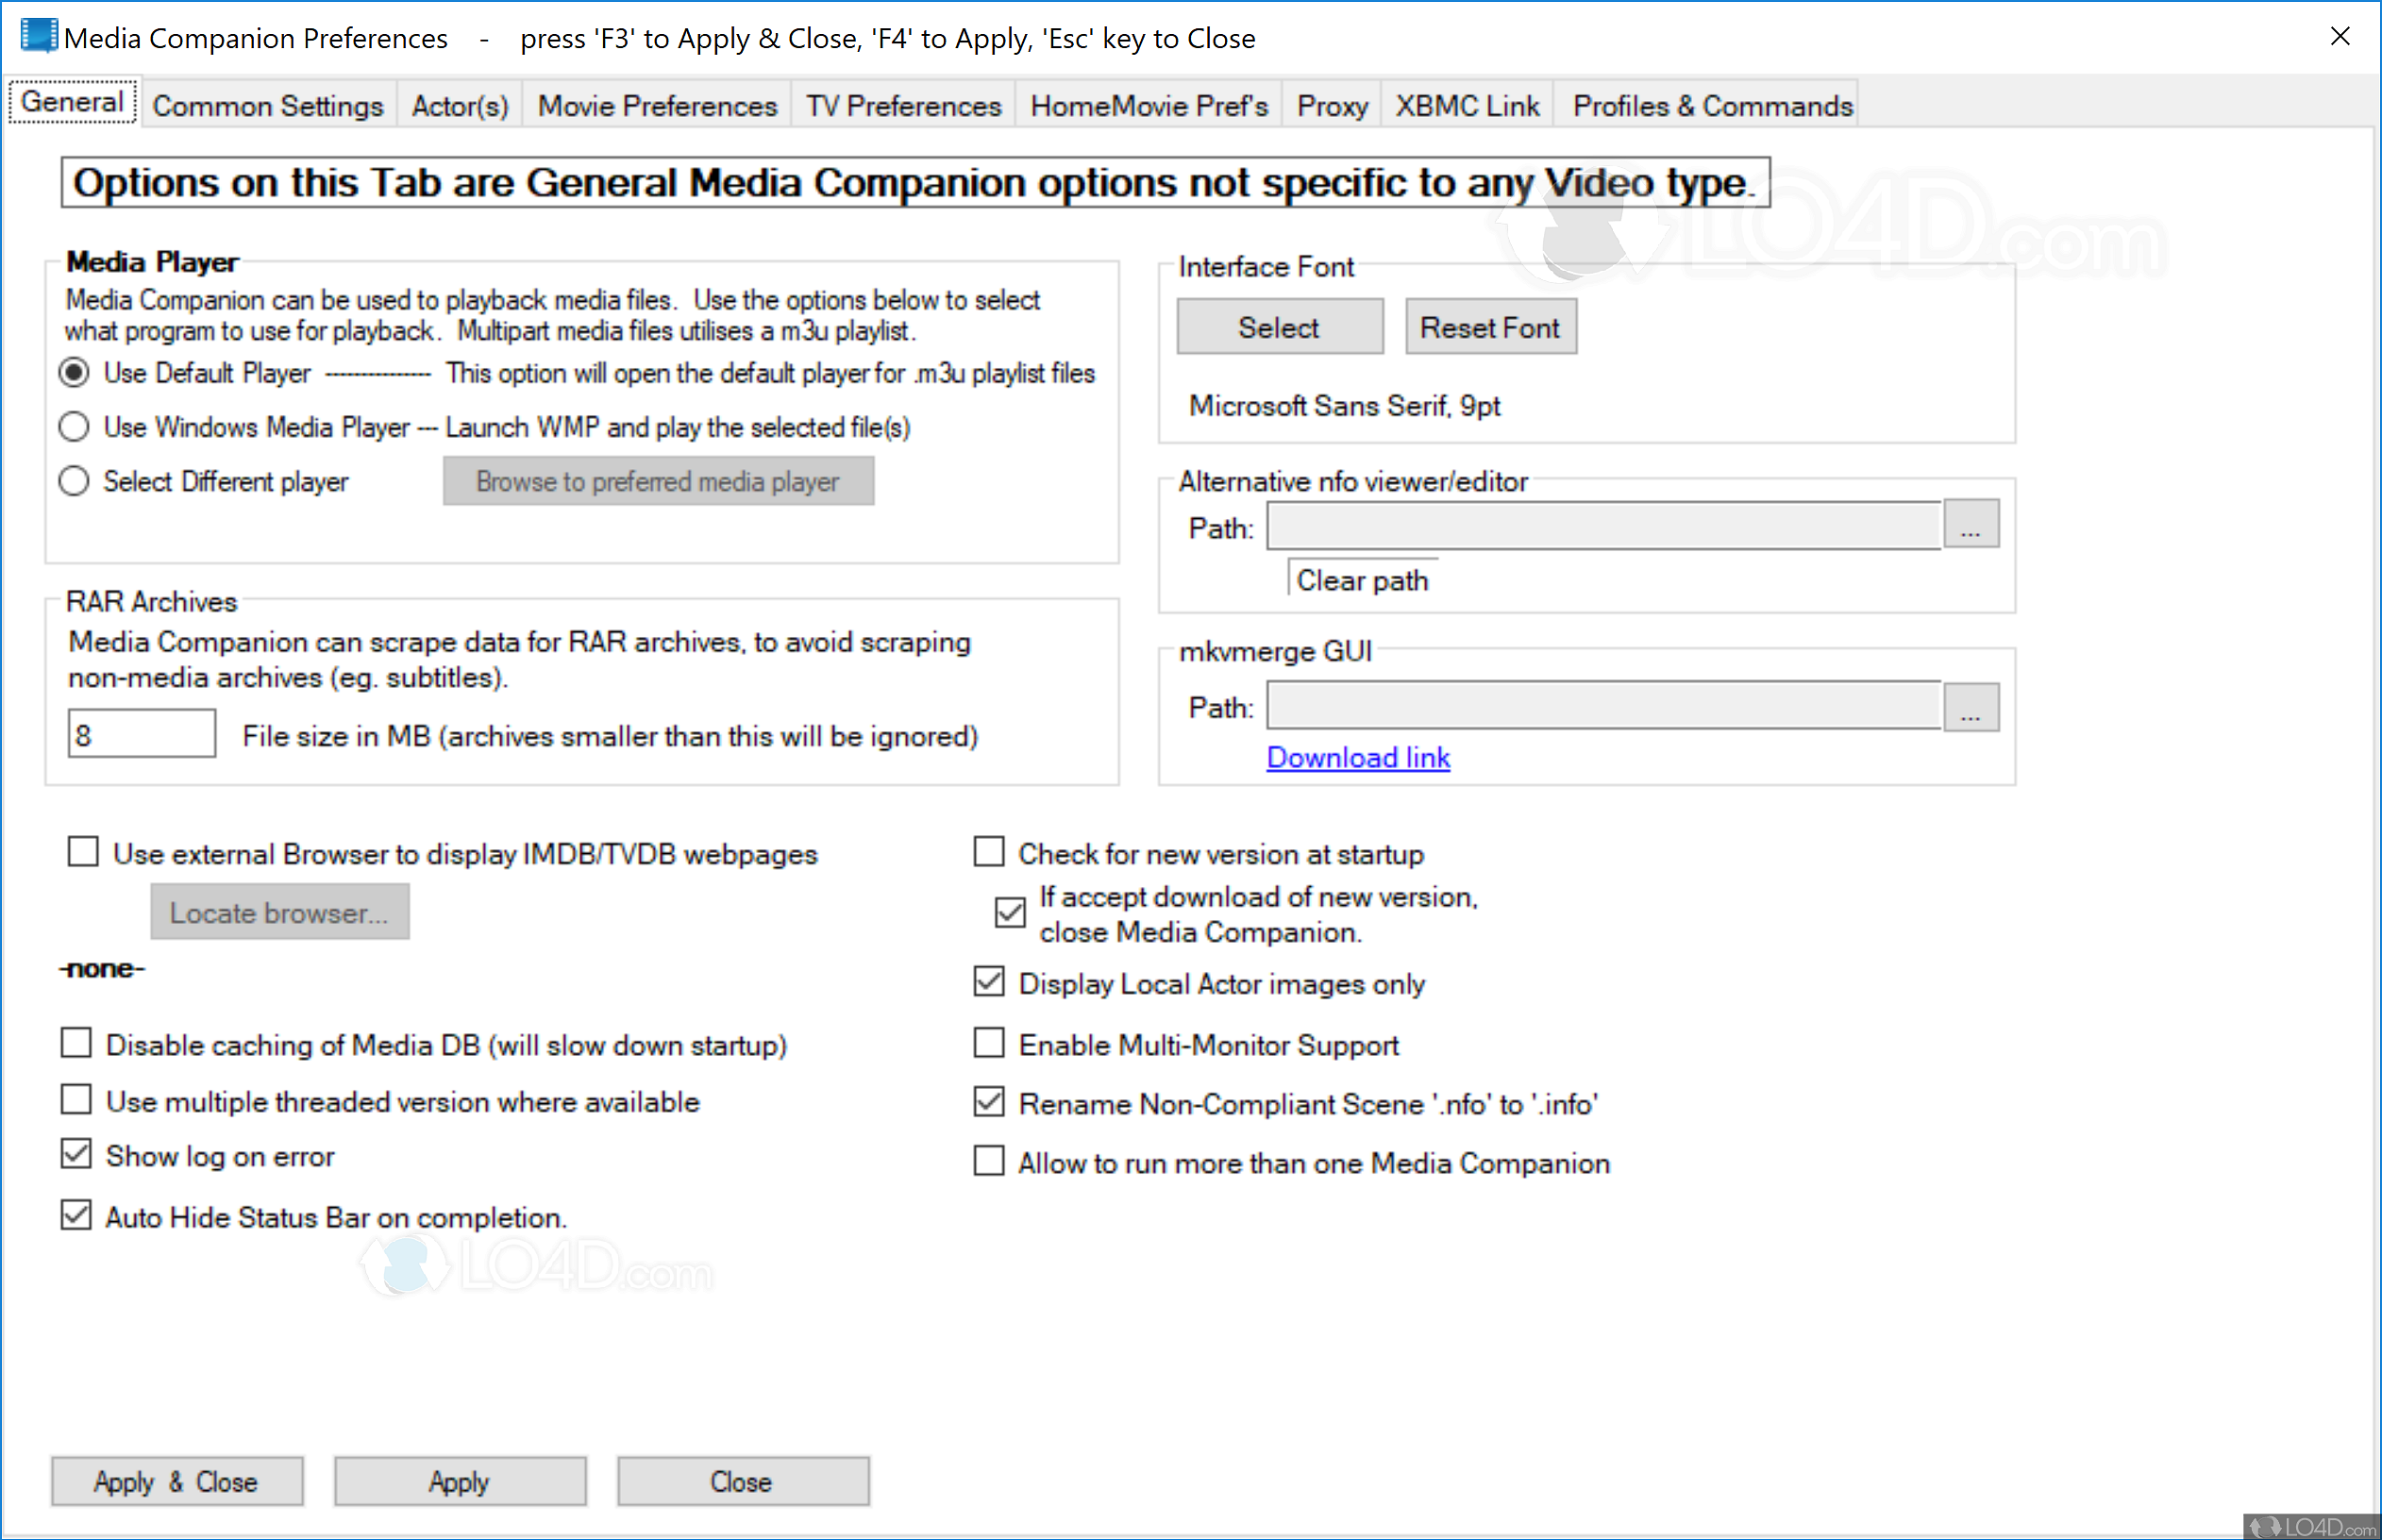Click the Locate browser button
Viewport: 2382px width, 1540px height.
(279, 911)
